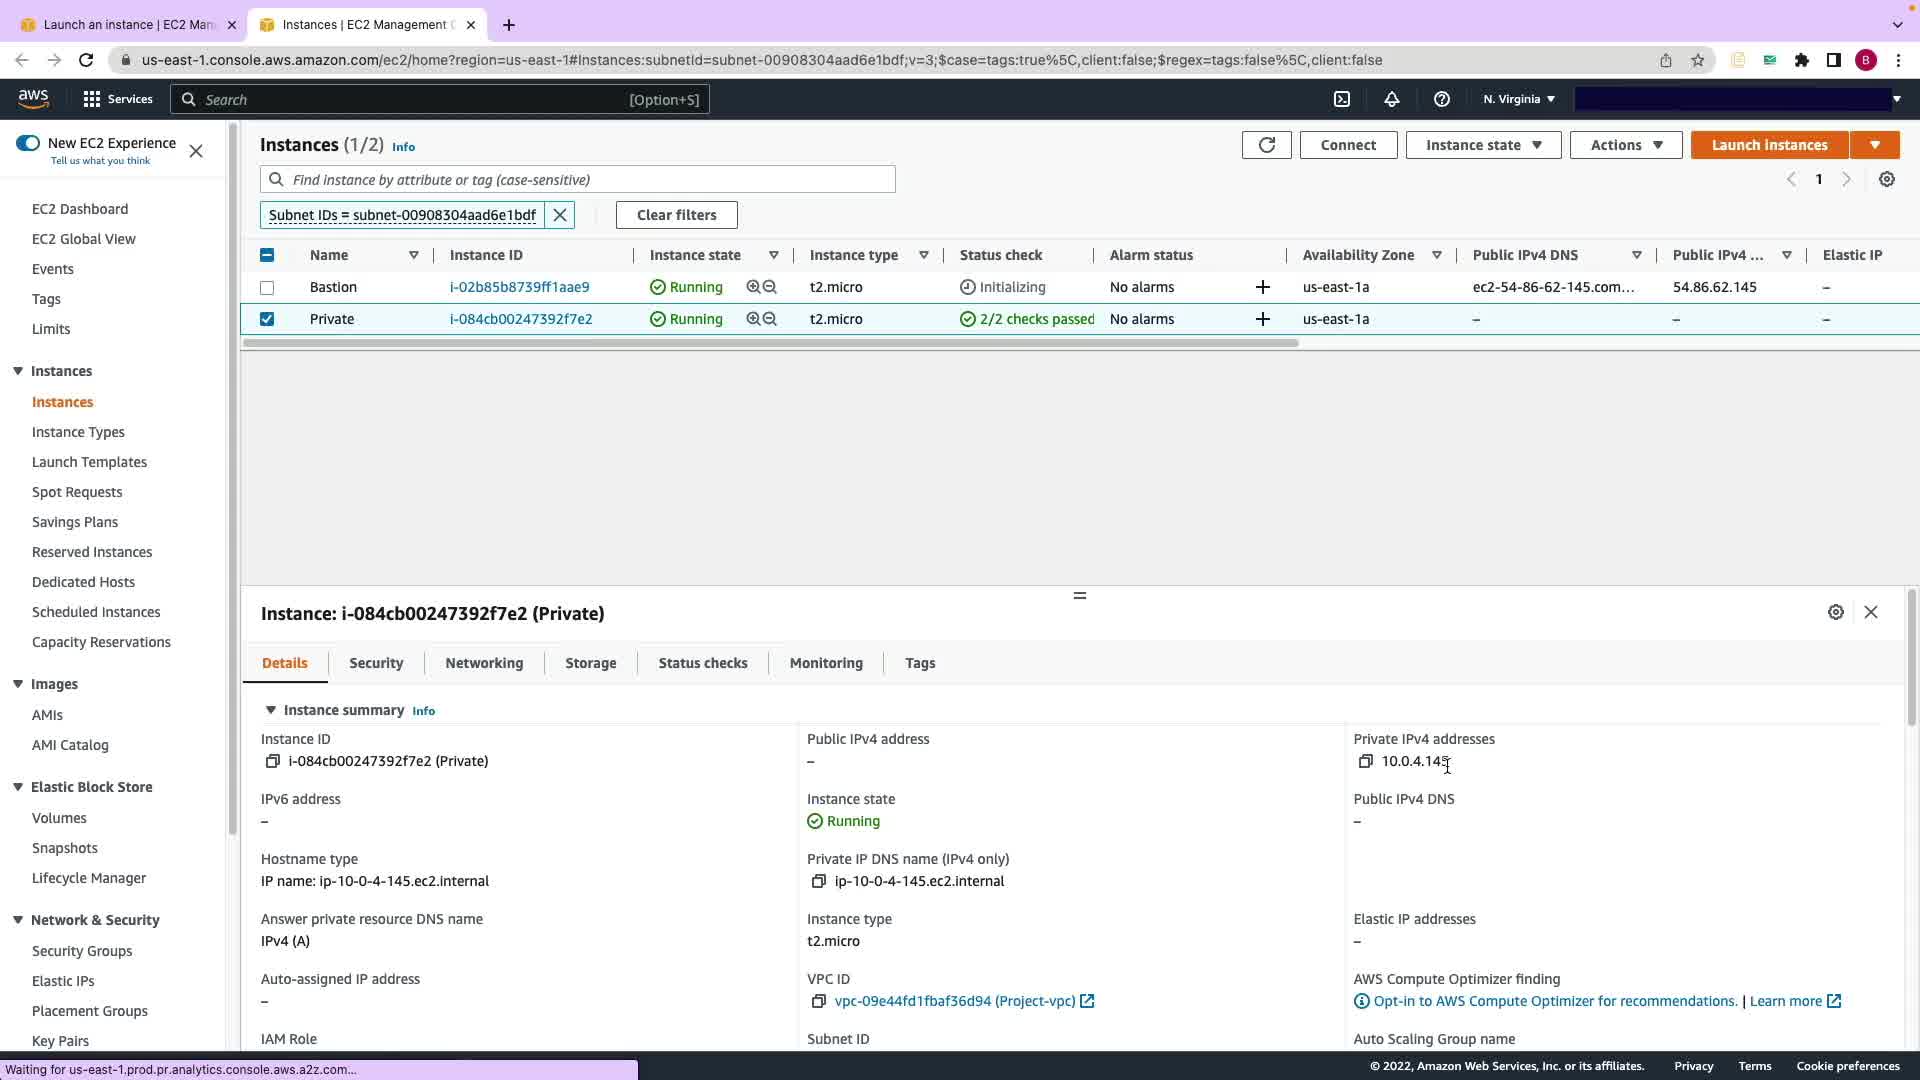Viewport: 1920px width, 1080px height.
Task: Click the zoom-in icon on Bastion row
Action: 753,287
